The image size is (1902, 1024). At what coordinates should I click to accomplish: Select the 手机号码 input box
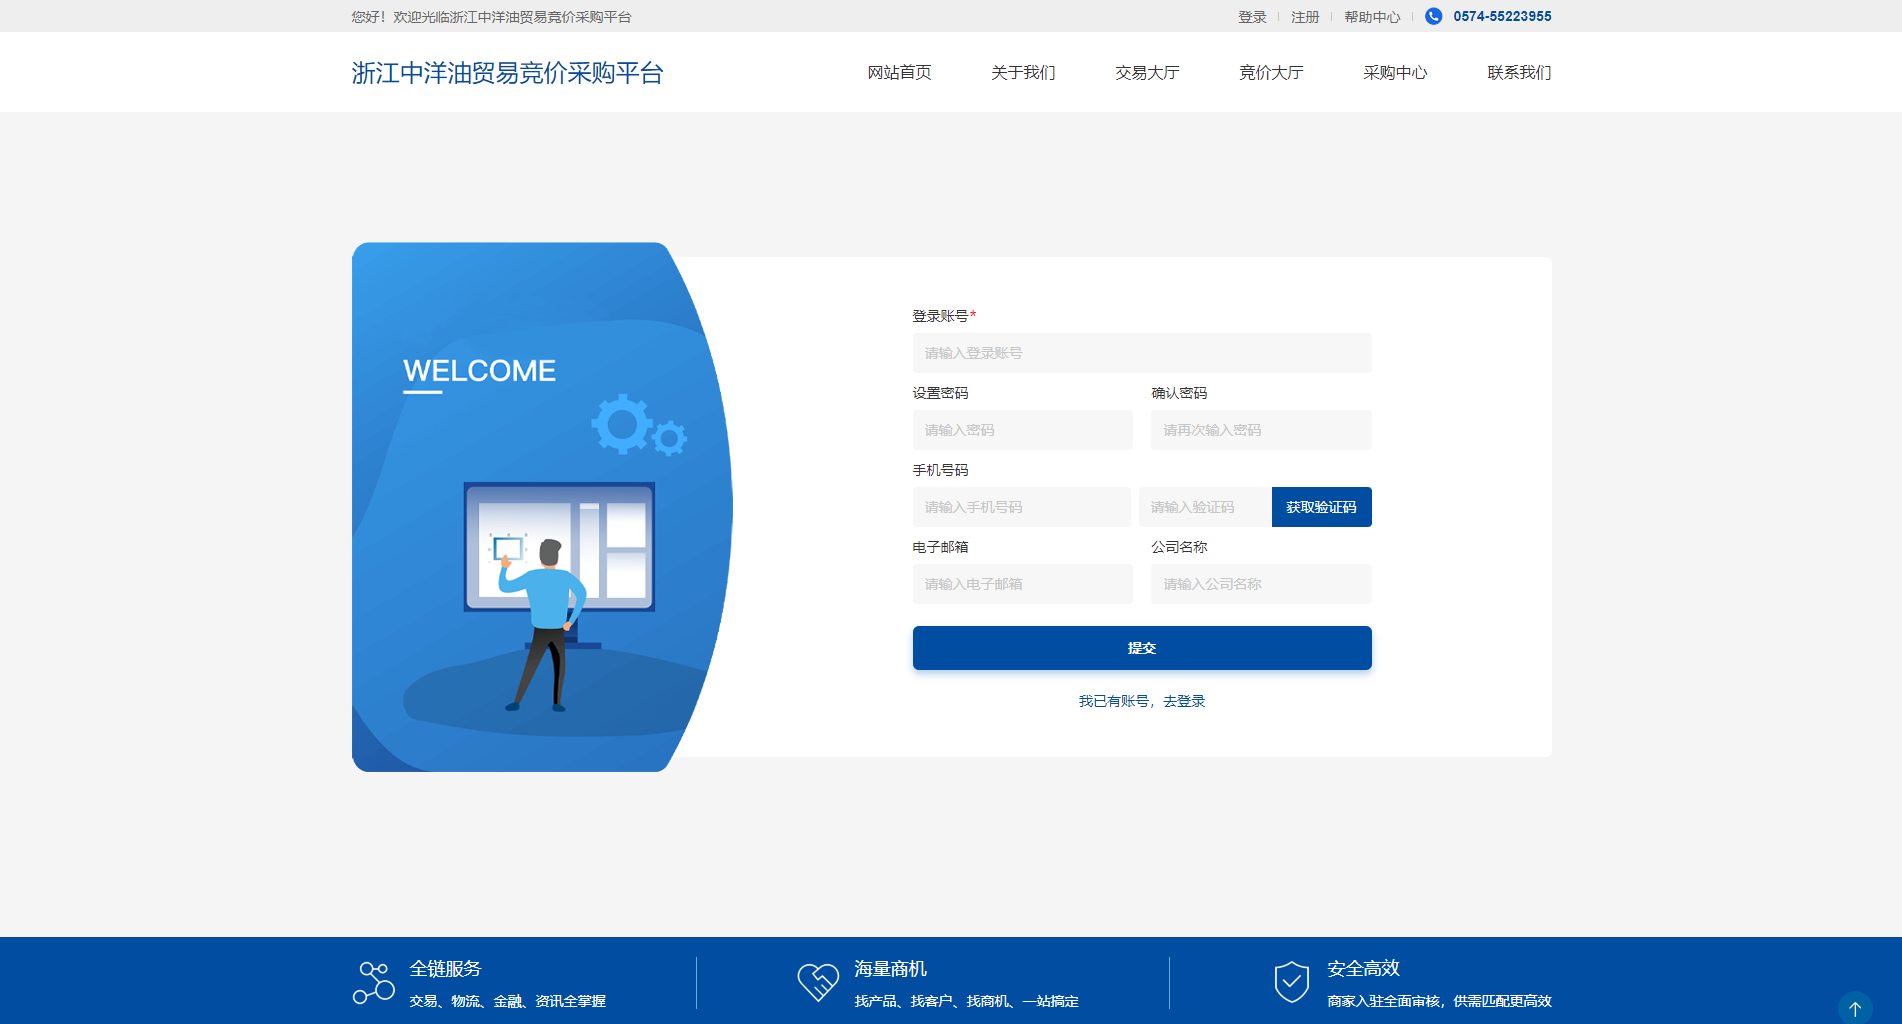[1021, 507]
